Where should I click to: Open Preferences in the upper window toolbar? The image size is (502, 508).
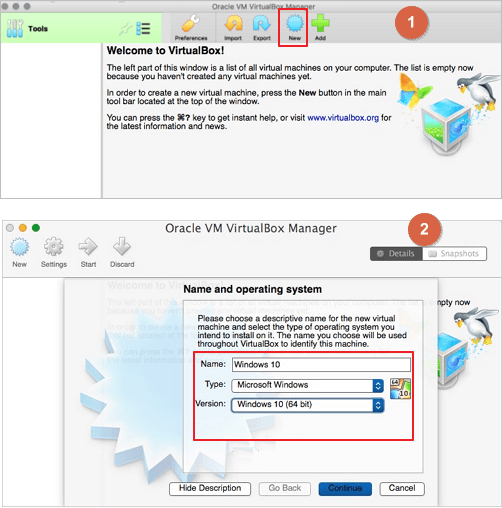point(191,28)
